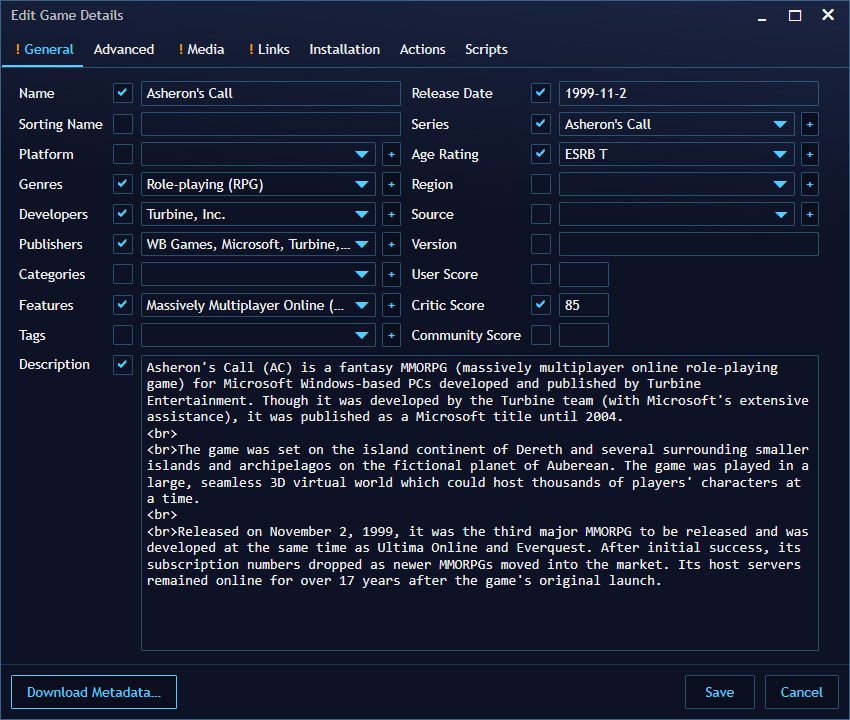Viewport: 850px width, 720px height.
Task: Click the add new Platform plus icon
Action: point(391,154)
